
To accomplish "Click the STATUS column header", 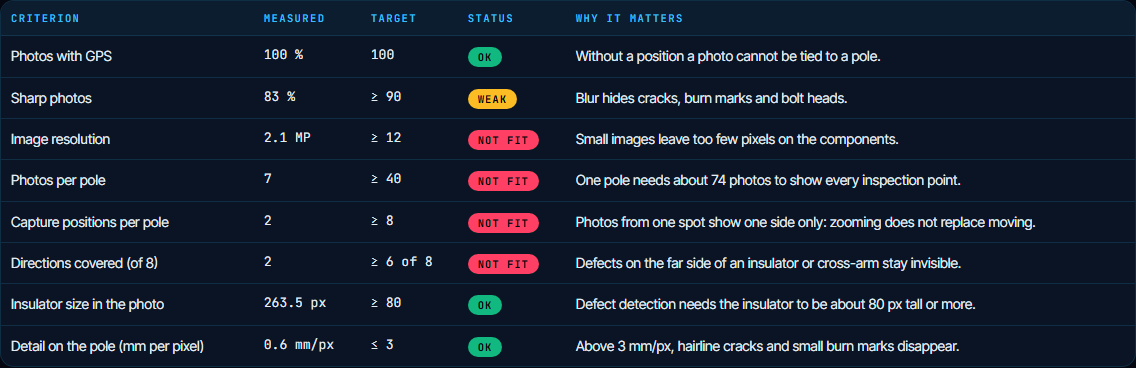I will pos(490,18).
